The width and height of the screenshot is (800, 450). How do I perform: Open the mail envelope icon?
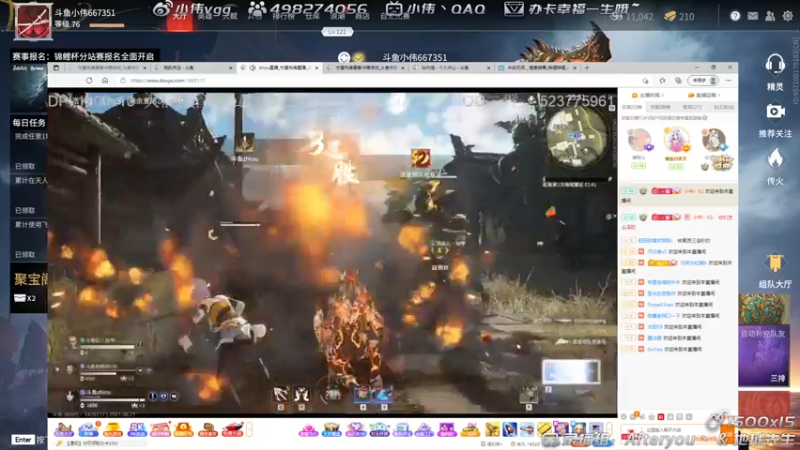pos(753,16)
